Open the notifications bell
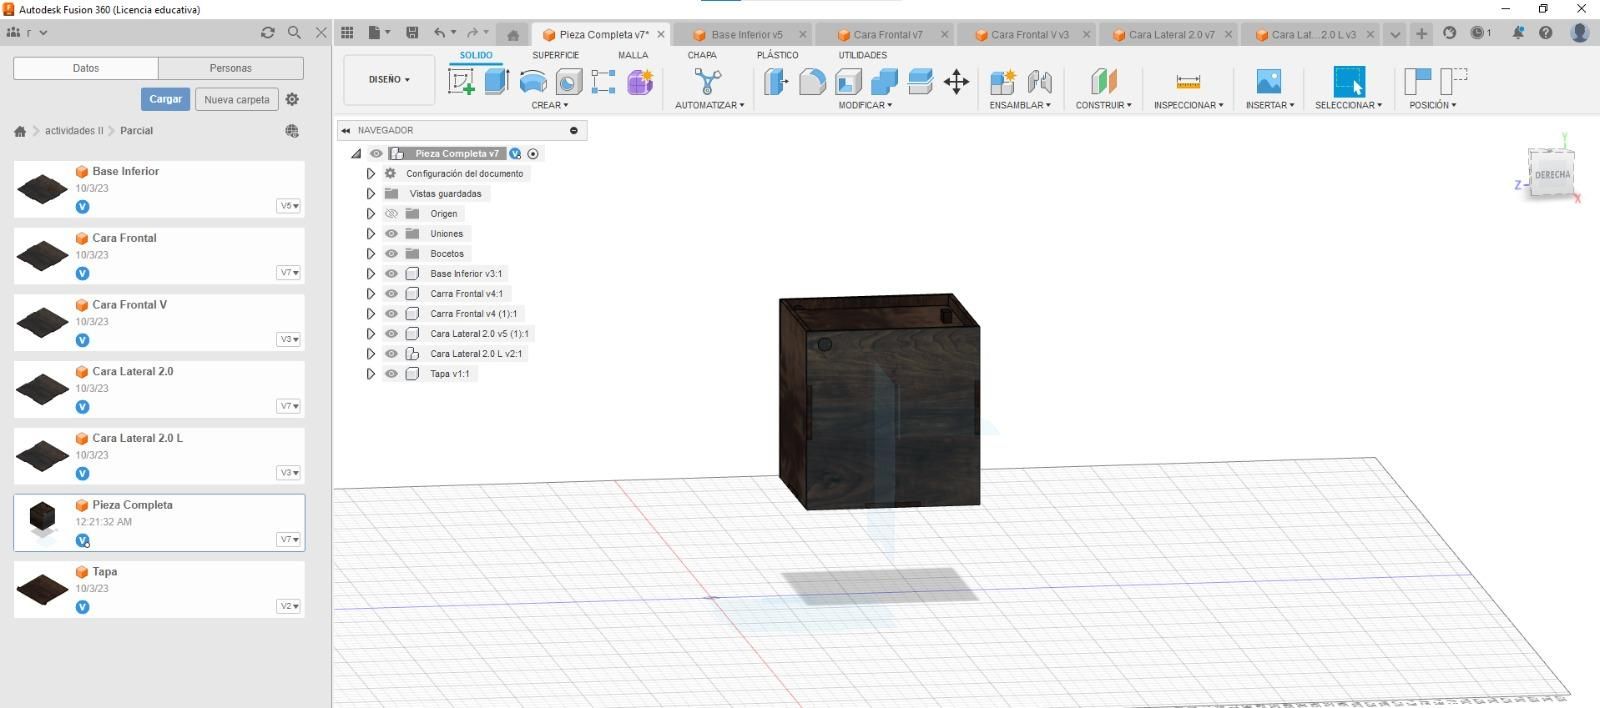The image size is (1600, 708). [1518, 33]
